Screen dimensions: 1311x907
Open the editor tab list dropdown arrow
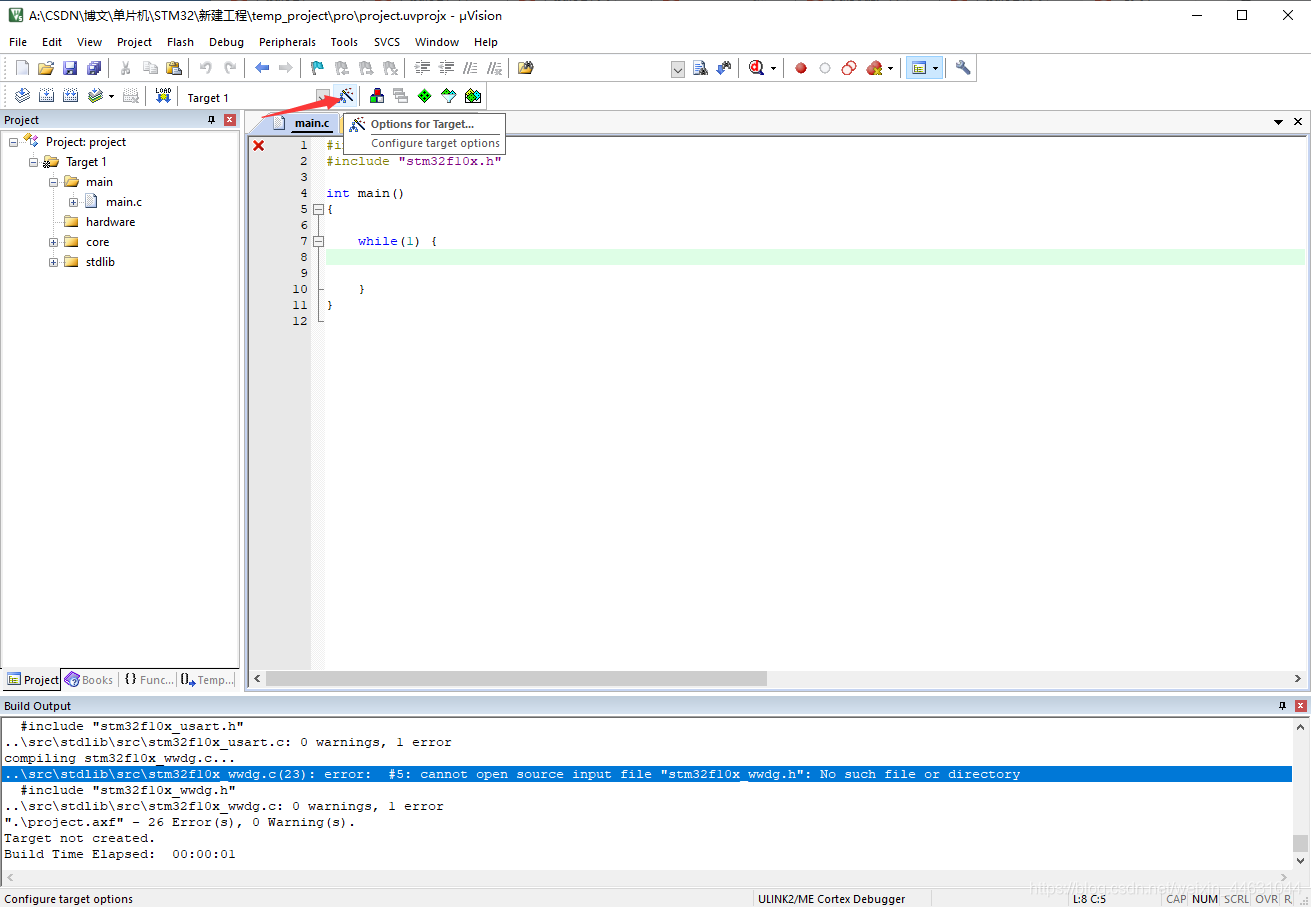pyautogui.click(x=1278, y=122)
